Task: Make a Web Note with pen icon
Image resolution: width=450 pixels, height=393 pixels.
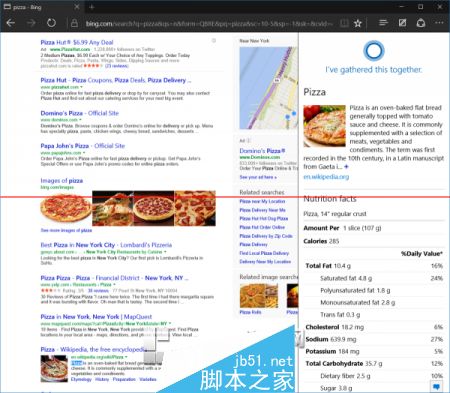Action: point(403,23)
